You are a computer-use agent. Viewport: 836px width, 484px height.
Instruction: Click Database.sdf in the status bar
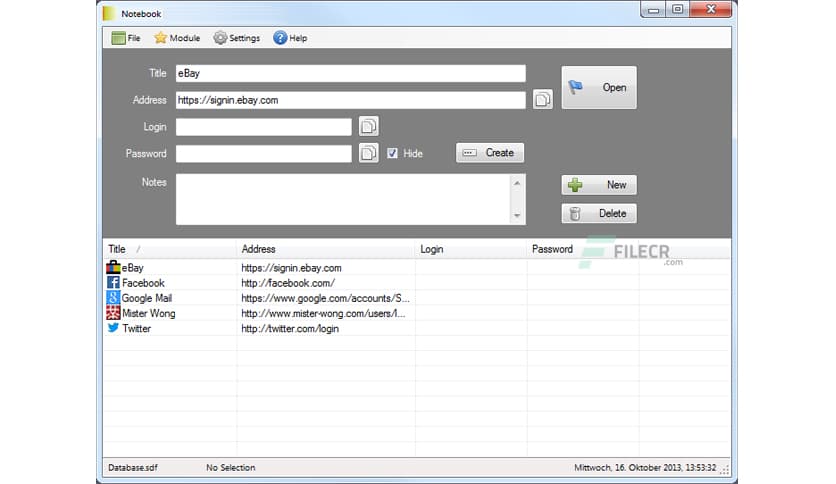click(x=133, y=467)
